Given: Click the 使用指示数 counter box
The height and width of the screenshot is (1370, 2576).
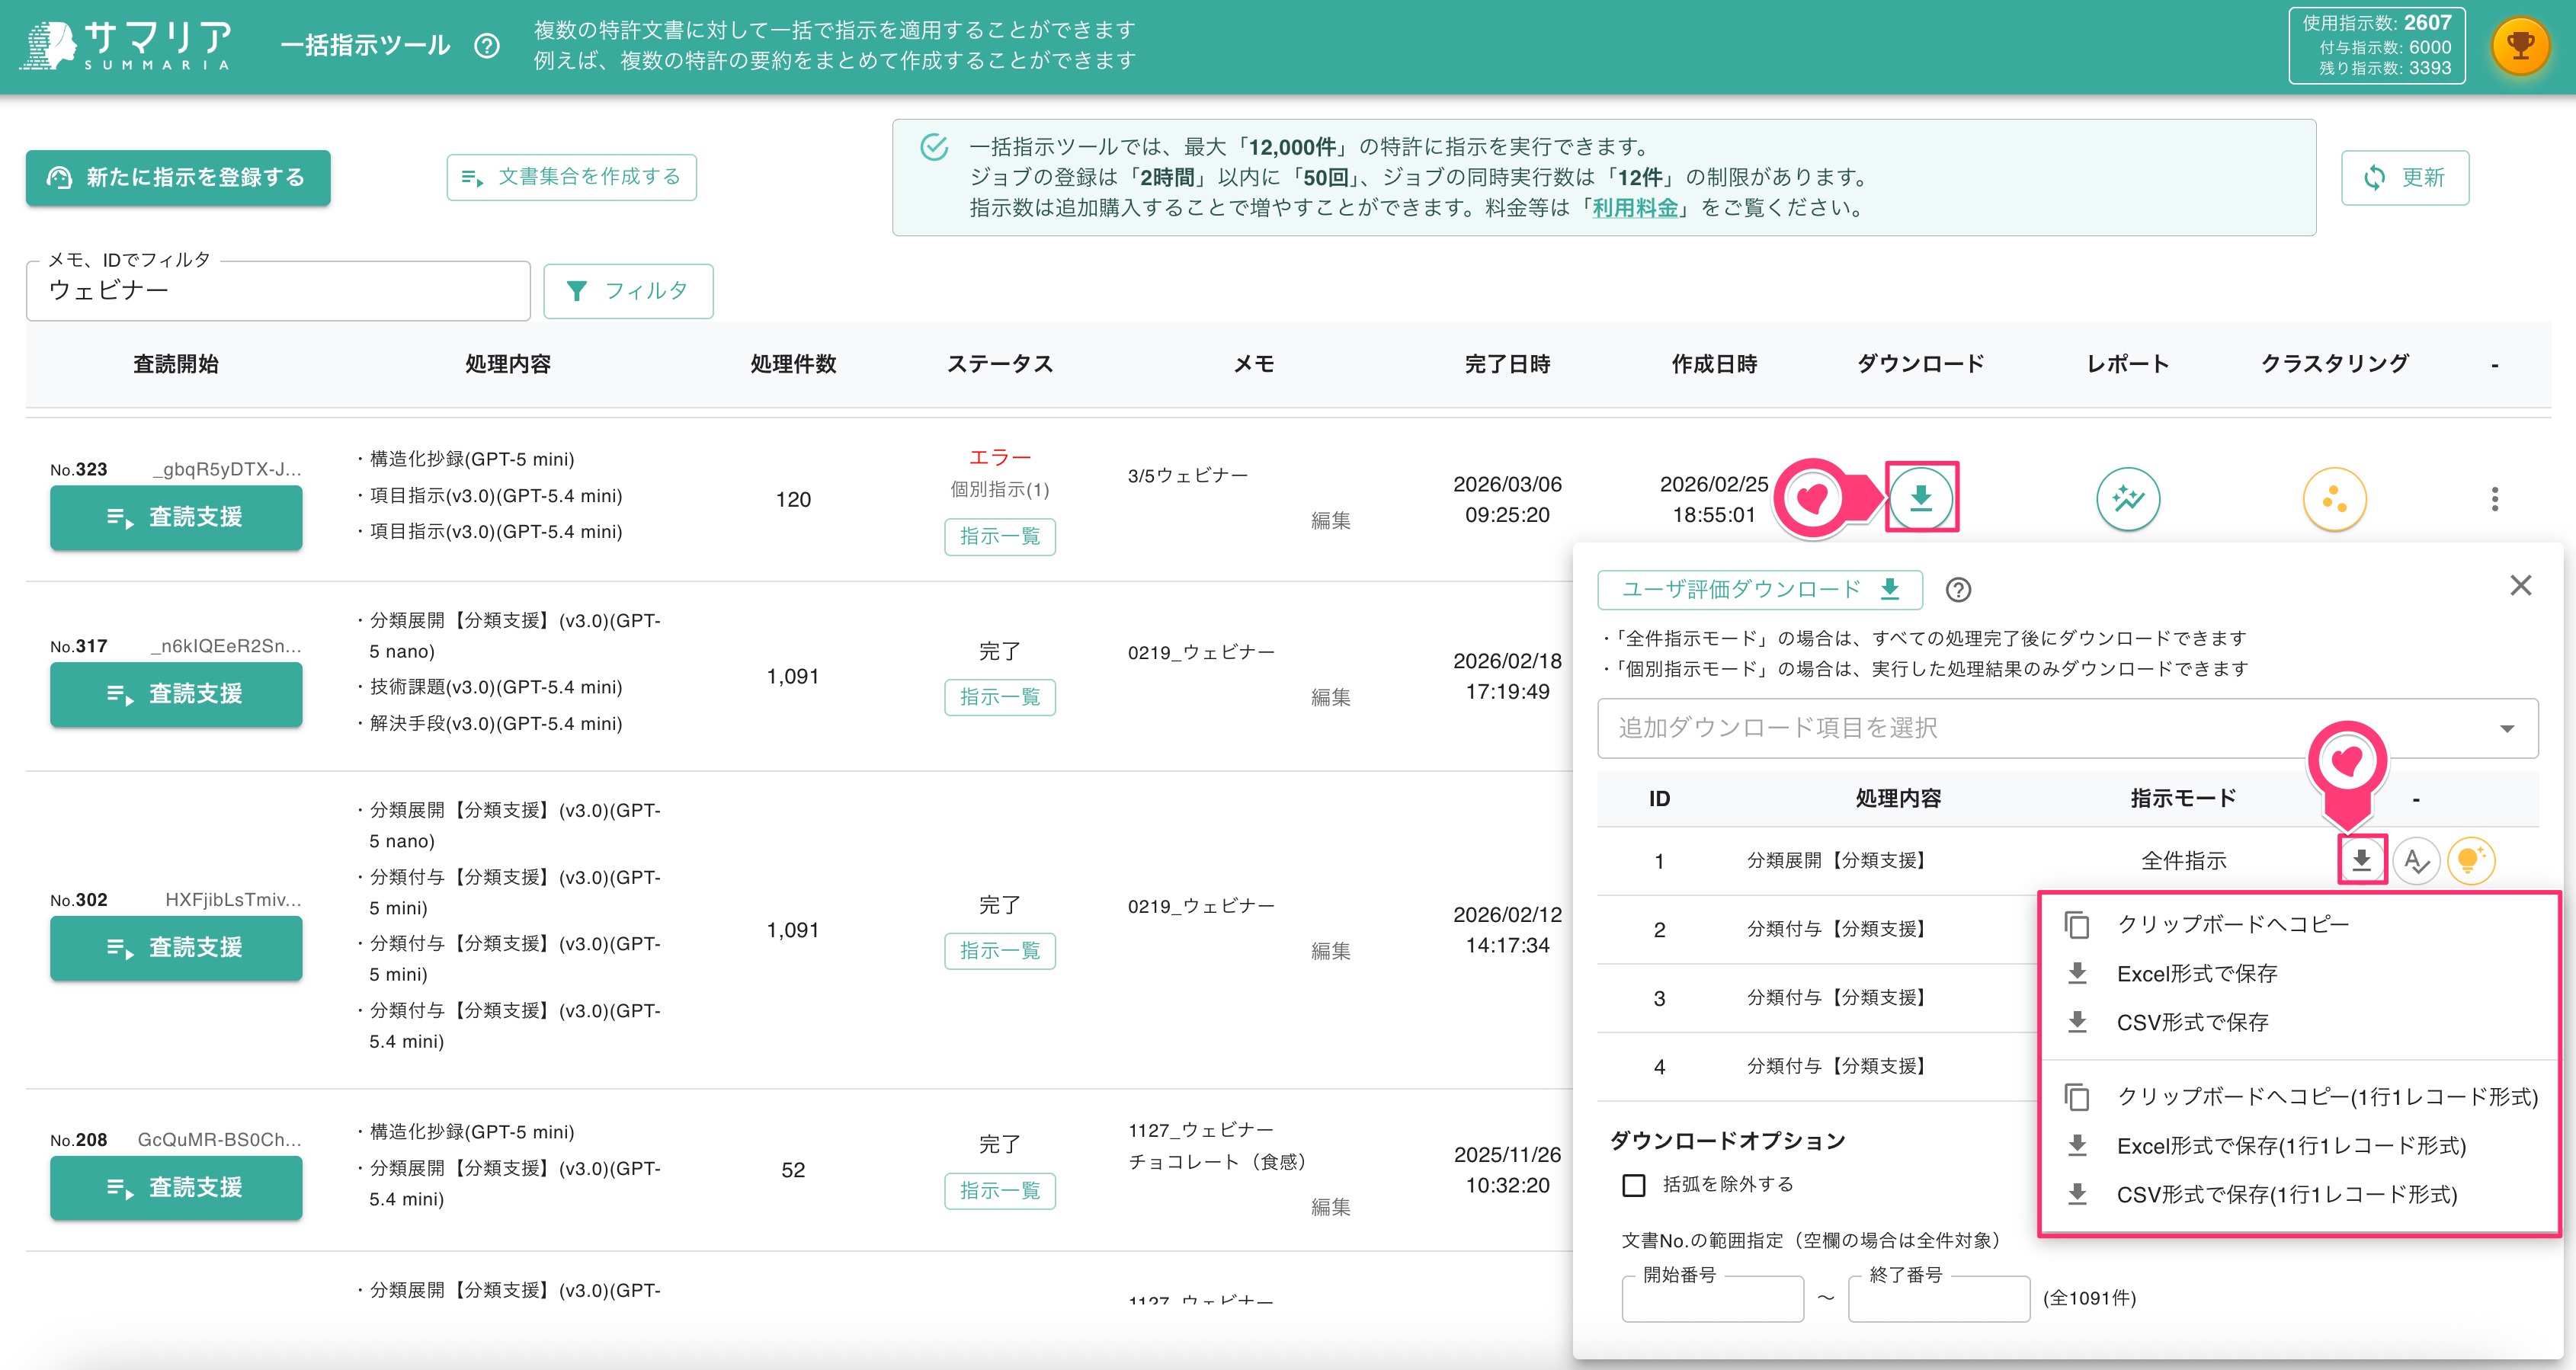Looking at the screenshot, I should (2376, 46).
